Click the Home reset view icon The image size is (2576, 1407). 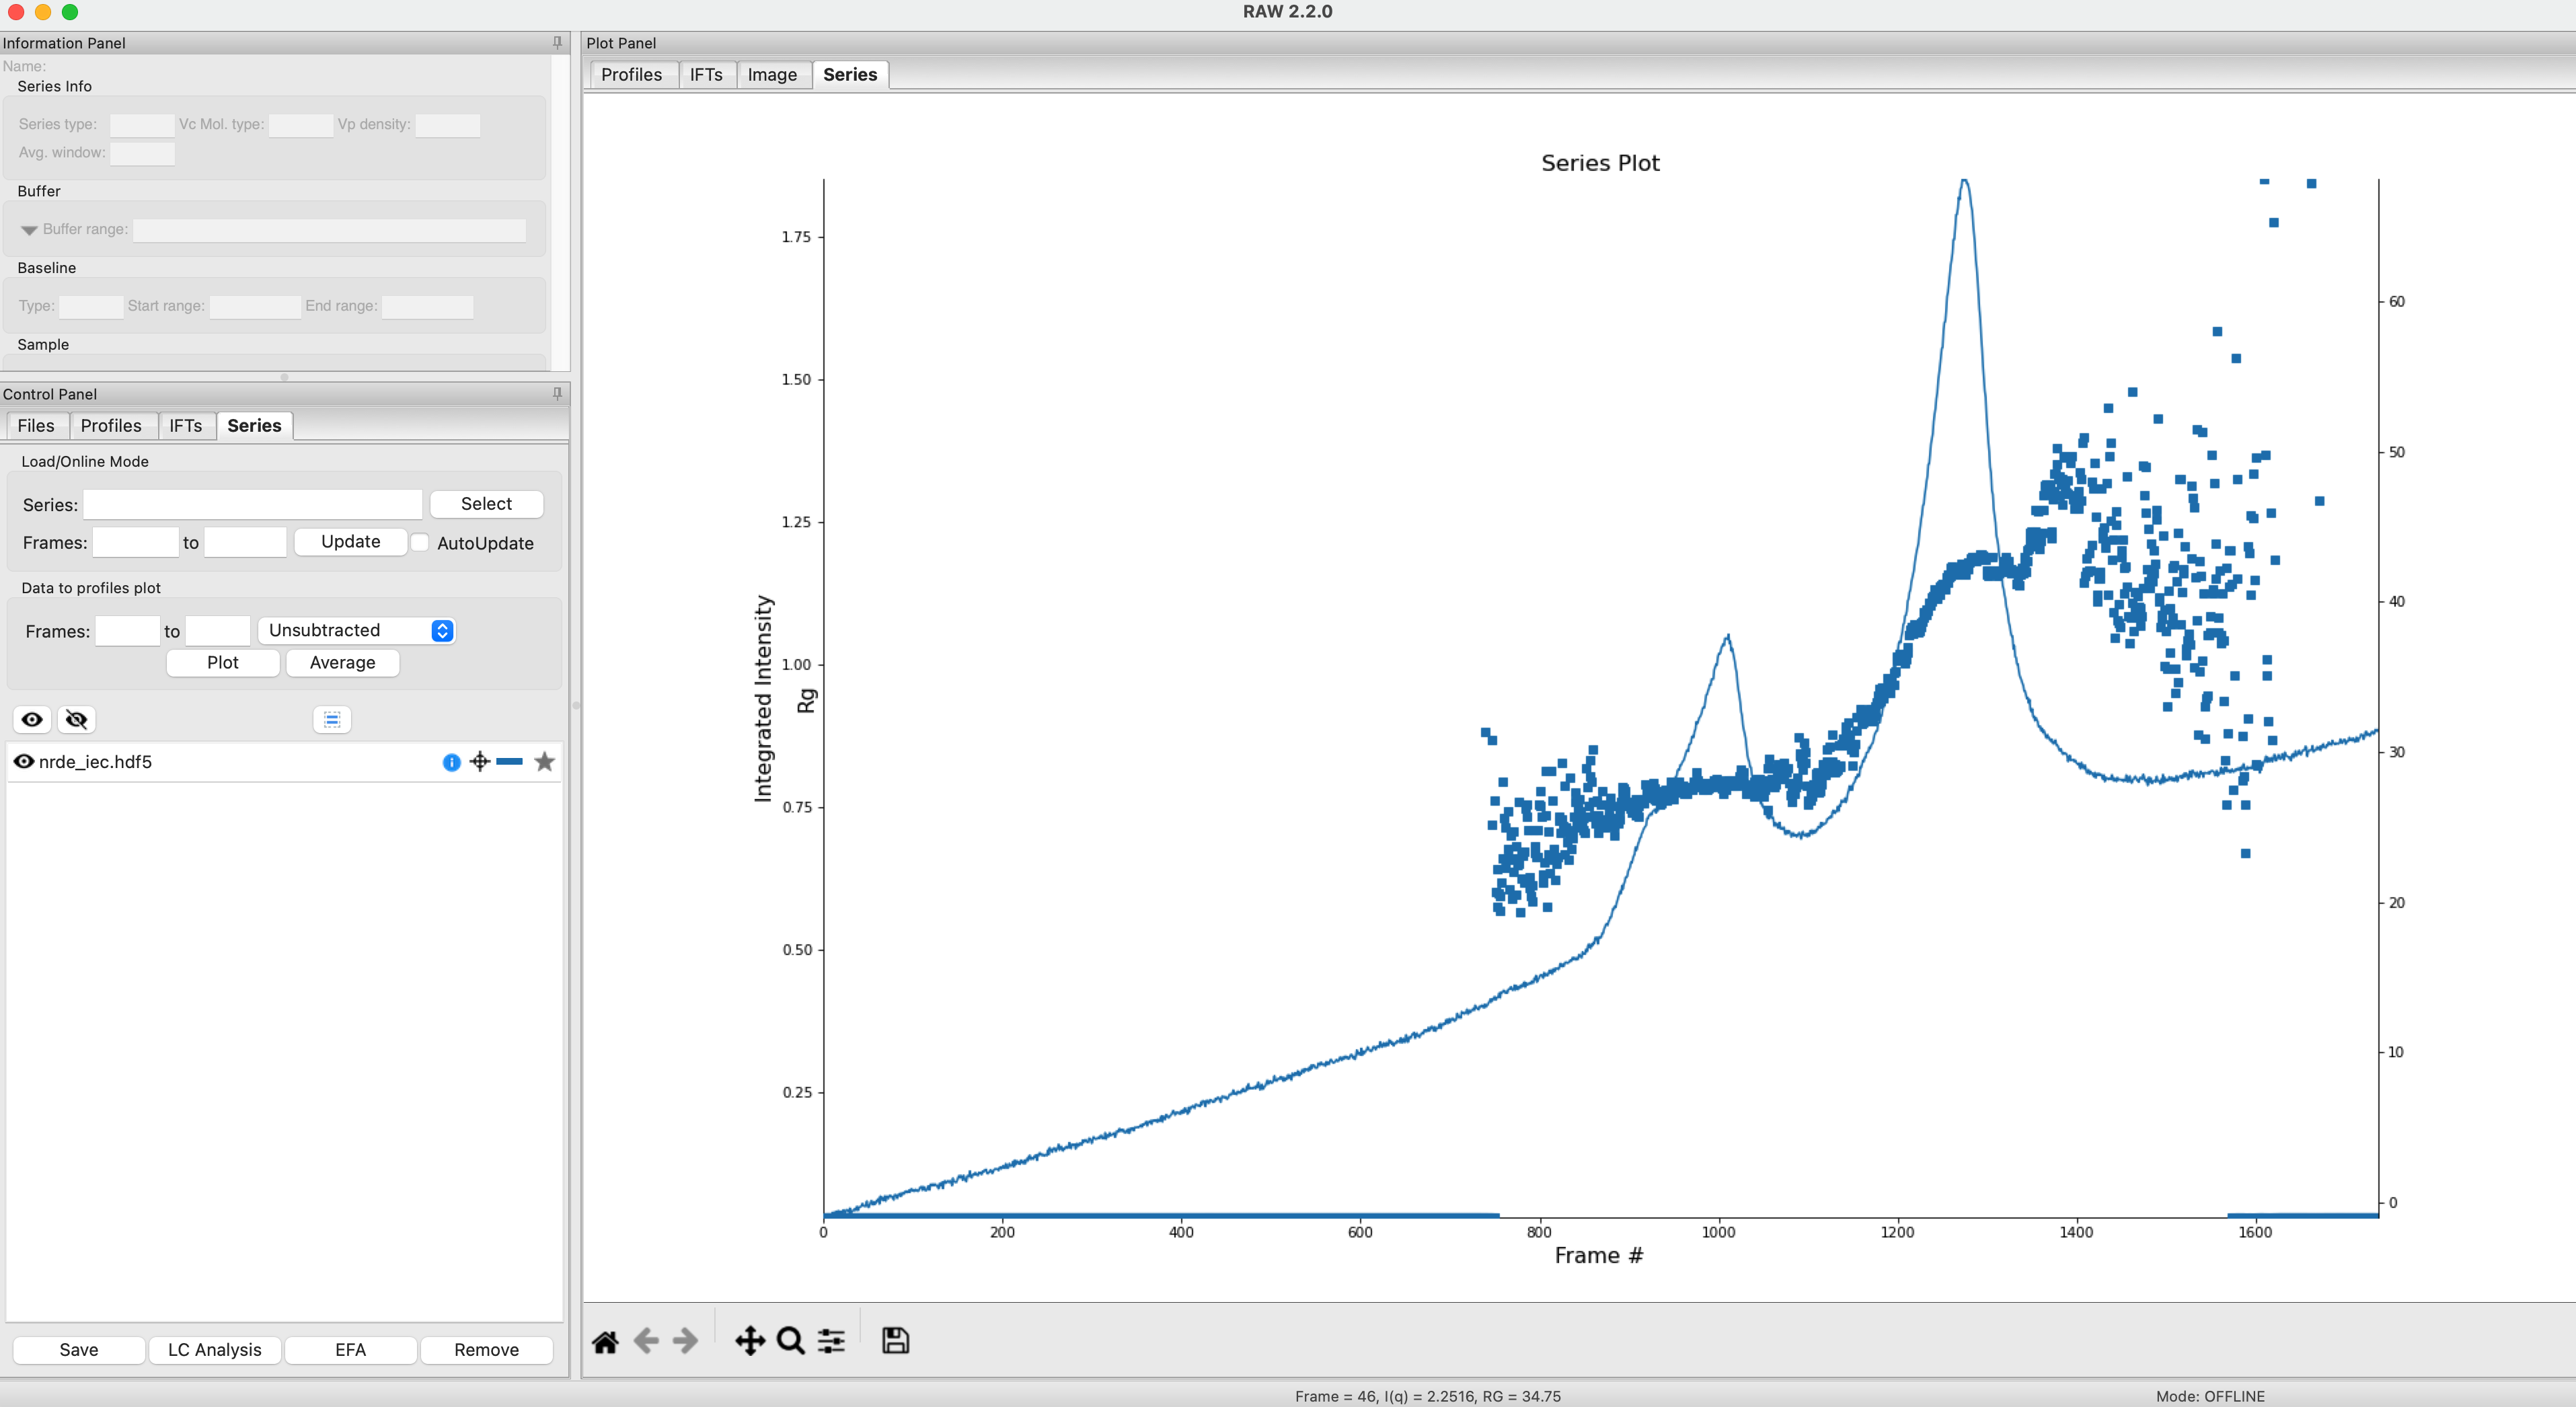[x=605, y=1341]
